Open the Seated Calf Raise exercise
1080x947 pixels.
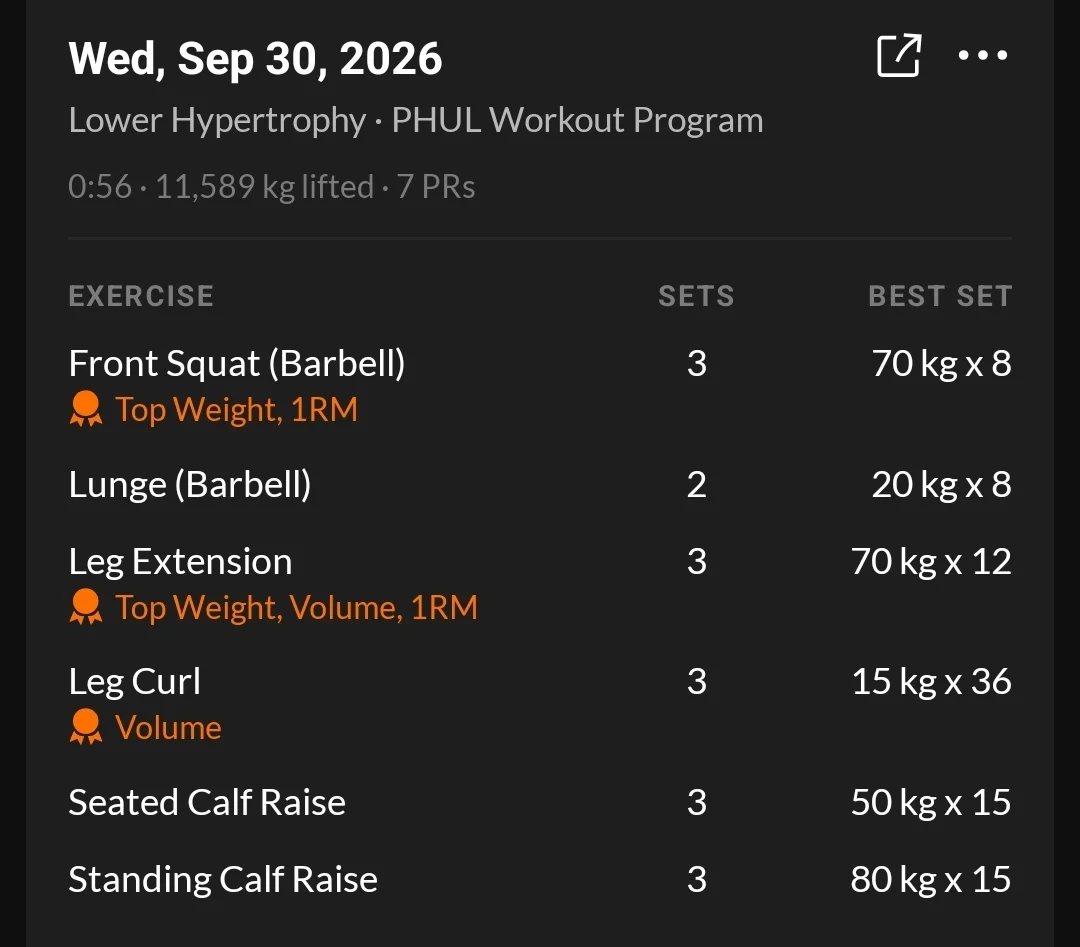coord(540,802)
